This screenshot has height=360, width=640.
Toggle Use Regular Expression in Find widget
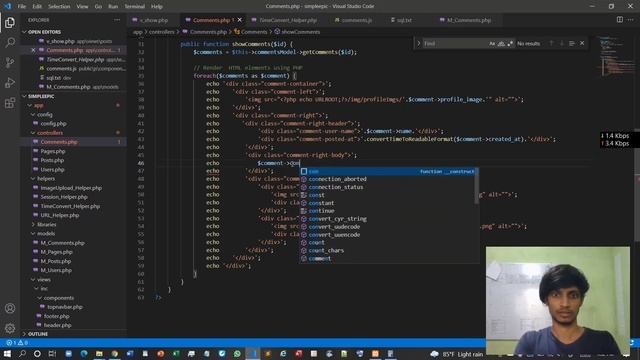pos(510,43)
